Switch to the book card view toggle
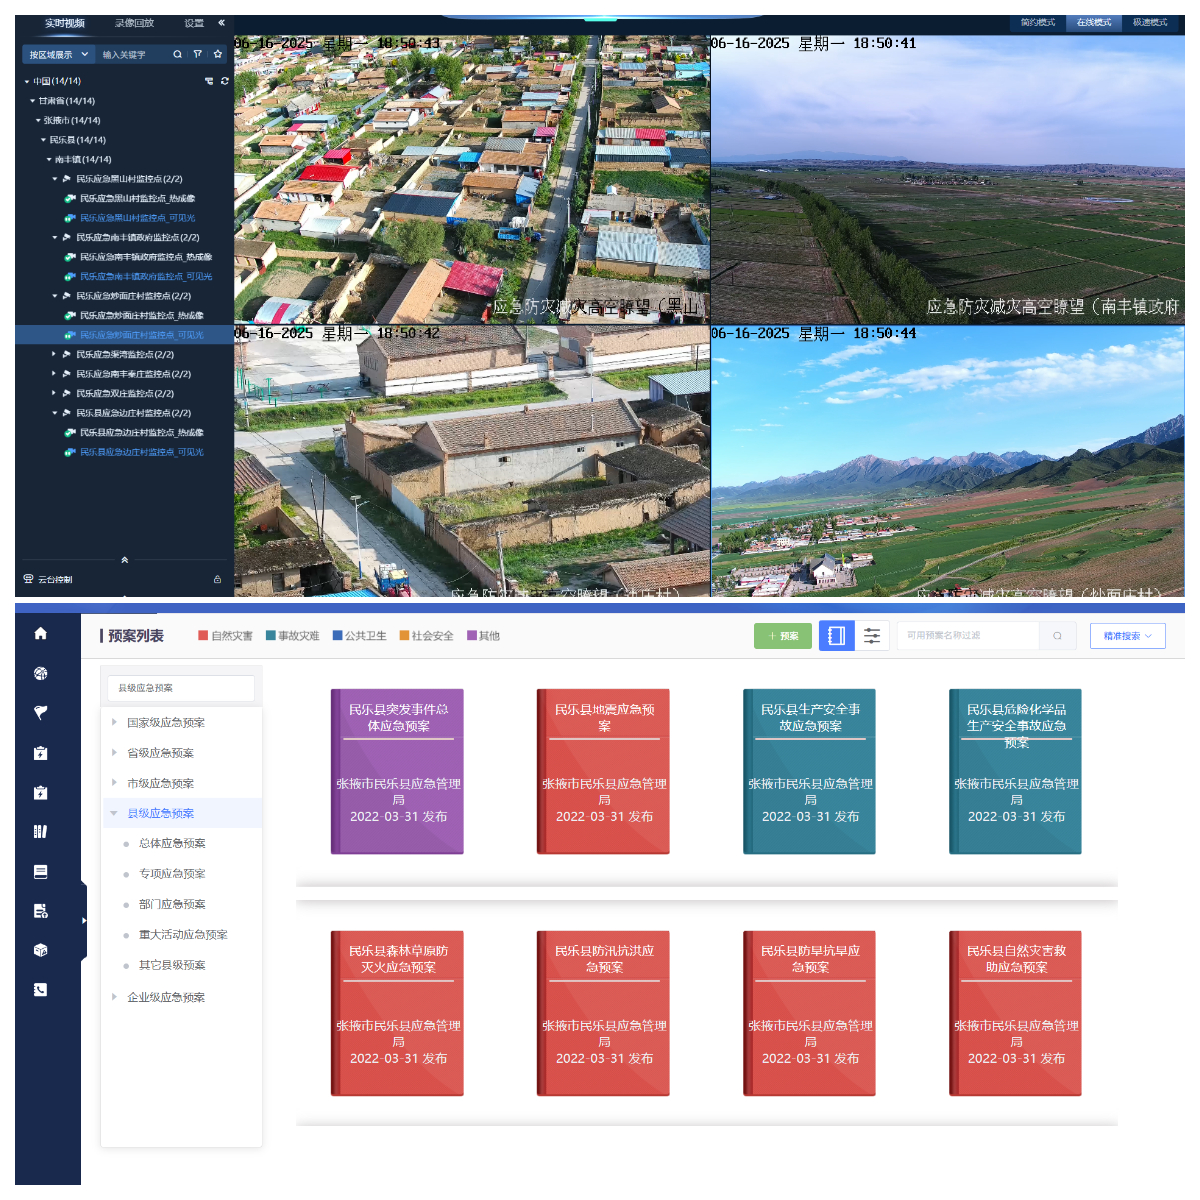Image resolution: width=1200 pixels, height=1200 pixels. point(837,636)
